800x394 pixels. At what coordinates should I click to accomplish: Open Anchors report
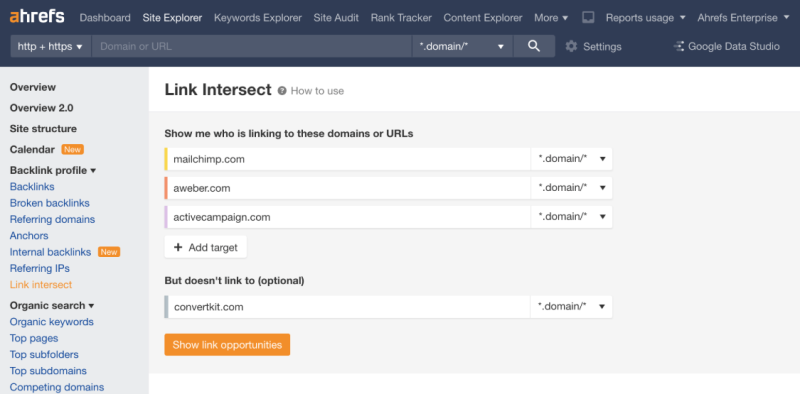pos(29,236)
